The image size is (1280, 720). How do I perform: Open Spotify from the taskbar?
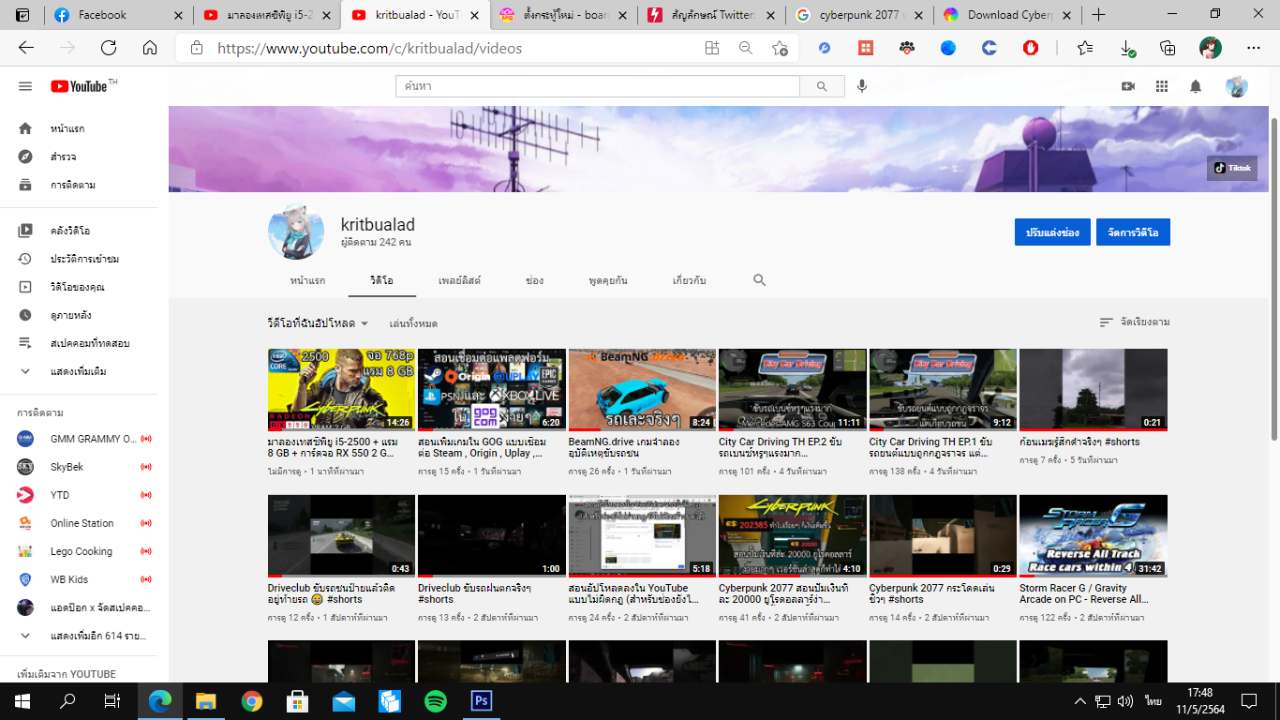(435, 701)
